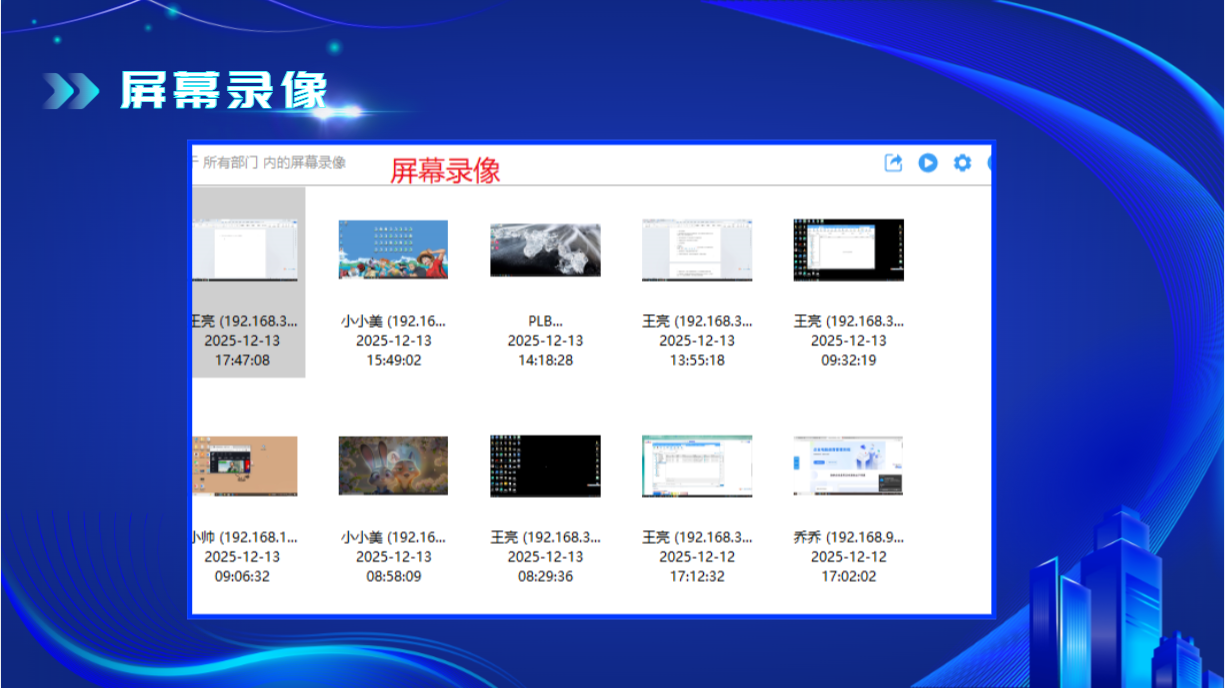Open settings via the gear icon

coord(962,163)
